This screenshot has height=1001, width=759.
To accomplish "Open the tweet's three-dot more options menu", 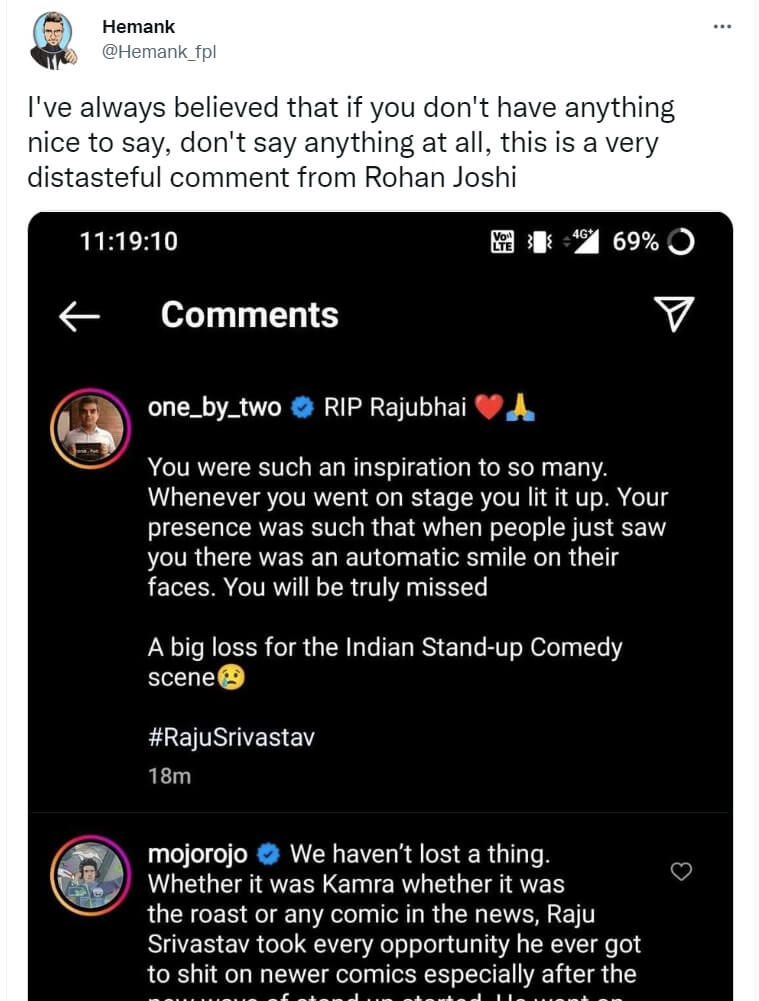I will tap(722, 26).
